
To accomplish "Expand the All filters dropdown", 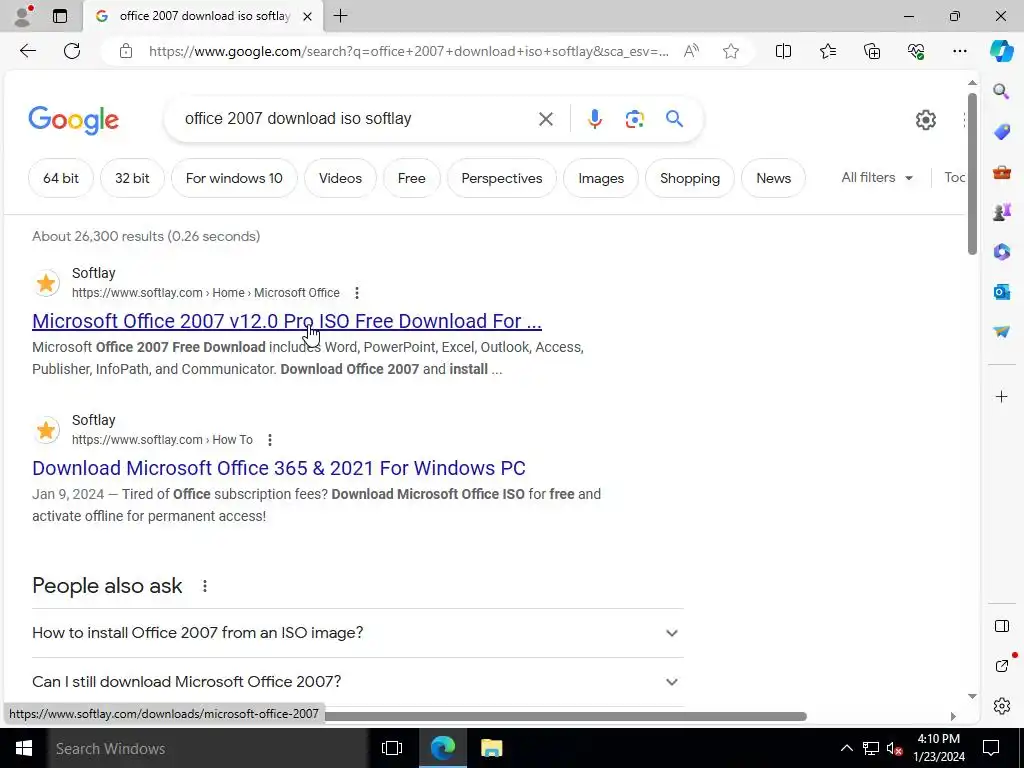I will click(876, 178).
